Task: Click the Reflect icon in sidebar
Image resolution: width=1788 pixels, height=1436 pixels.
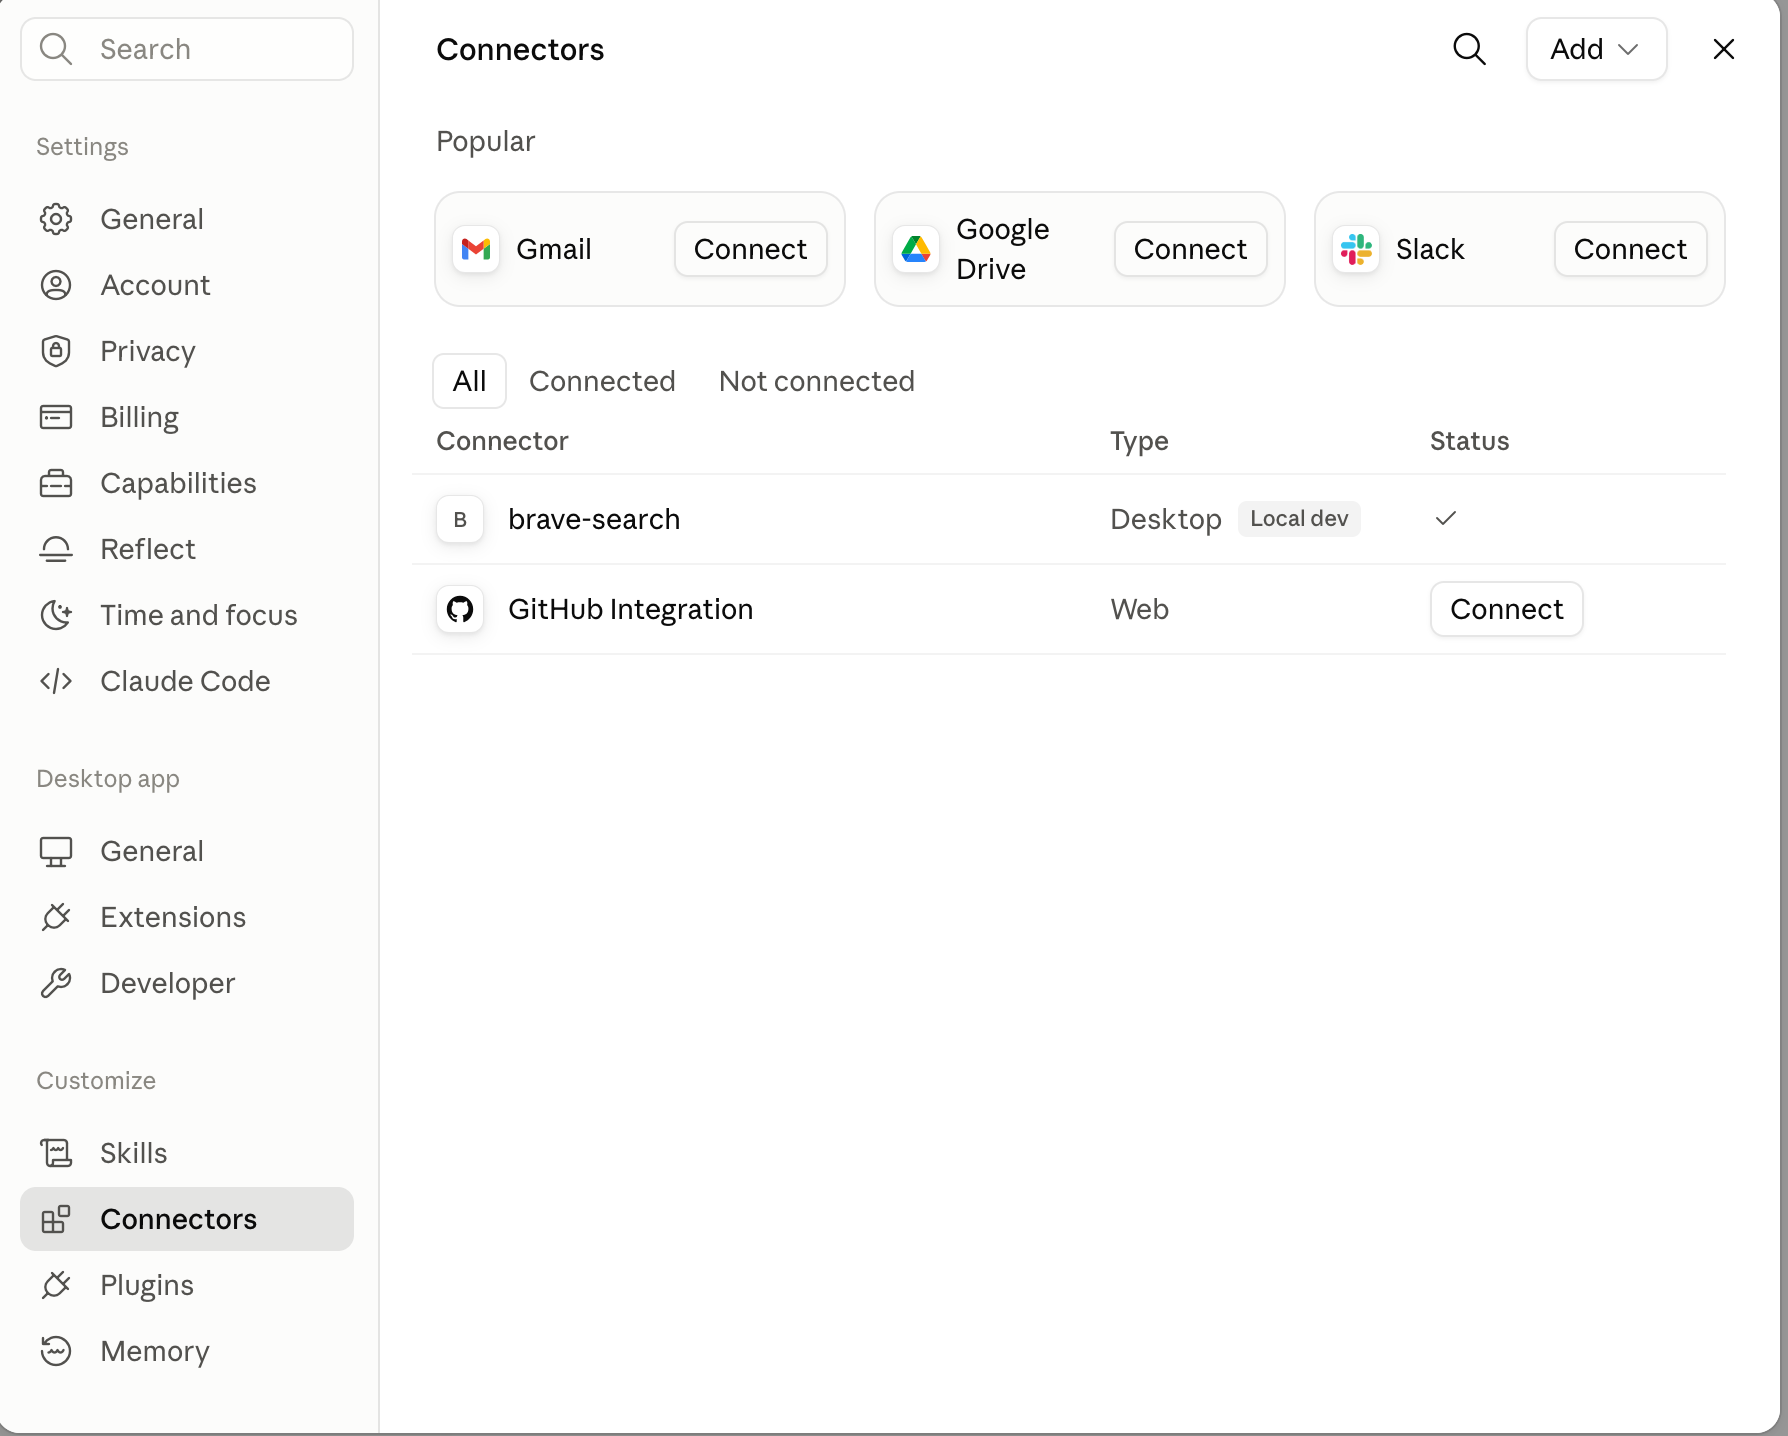Action: pyautogui.click(x=56, y=549)
